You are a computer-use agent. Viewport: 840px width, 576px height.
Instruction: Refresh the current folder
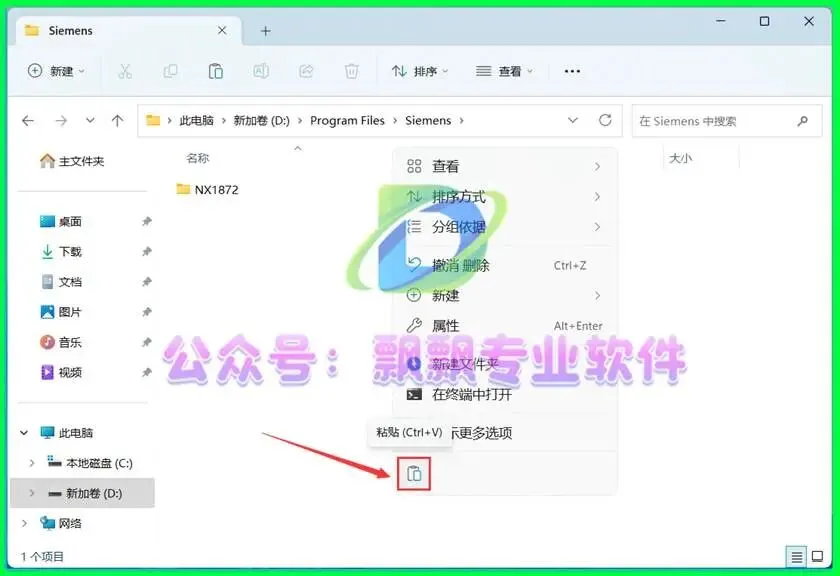click(605, 120)
